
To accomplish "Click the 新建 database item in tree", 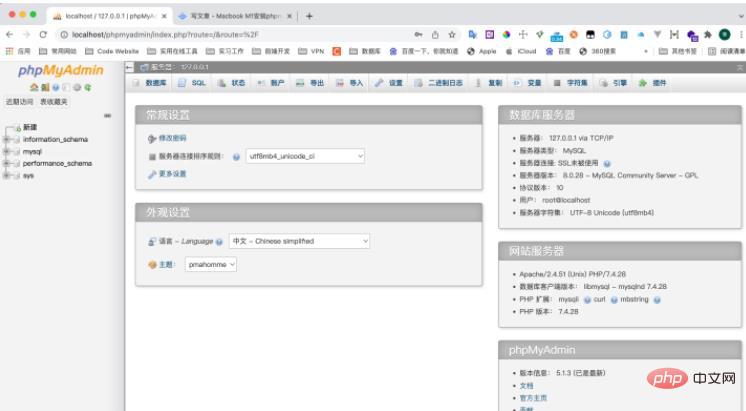I will (30, 127).
